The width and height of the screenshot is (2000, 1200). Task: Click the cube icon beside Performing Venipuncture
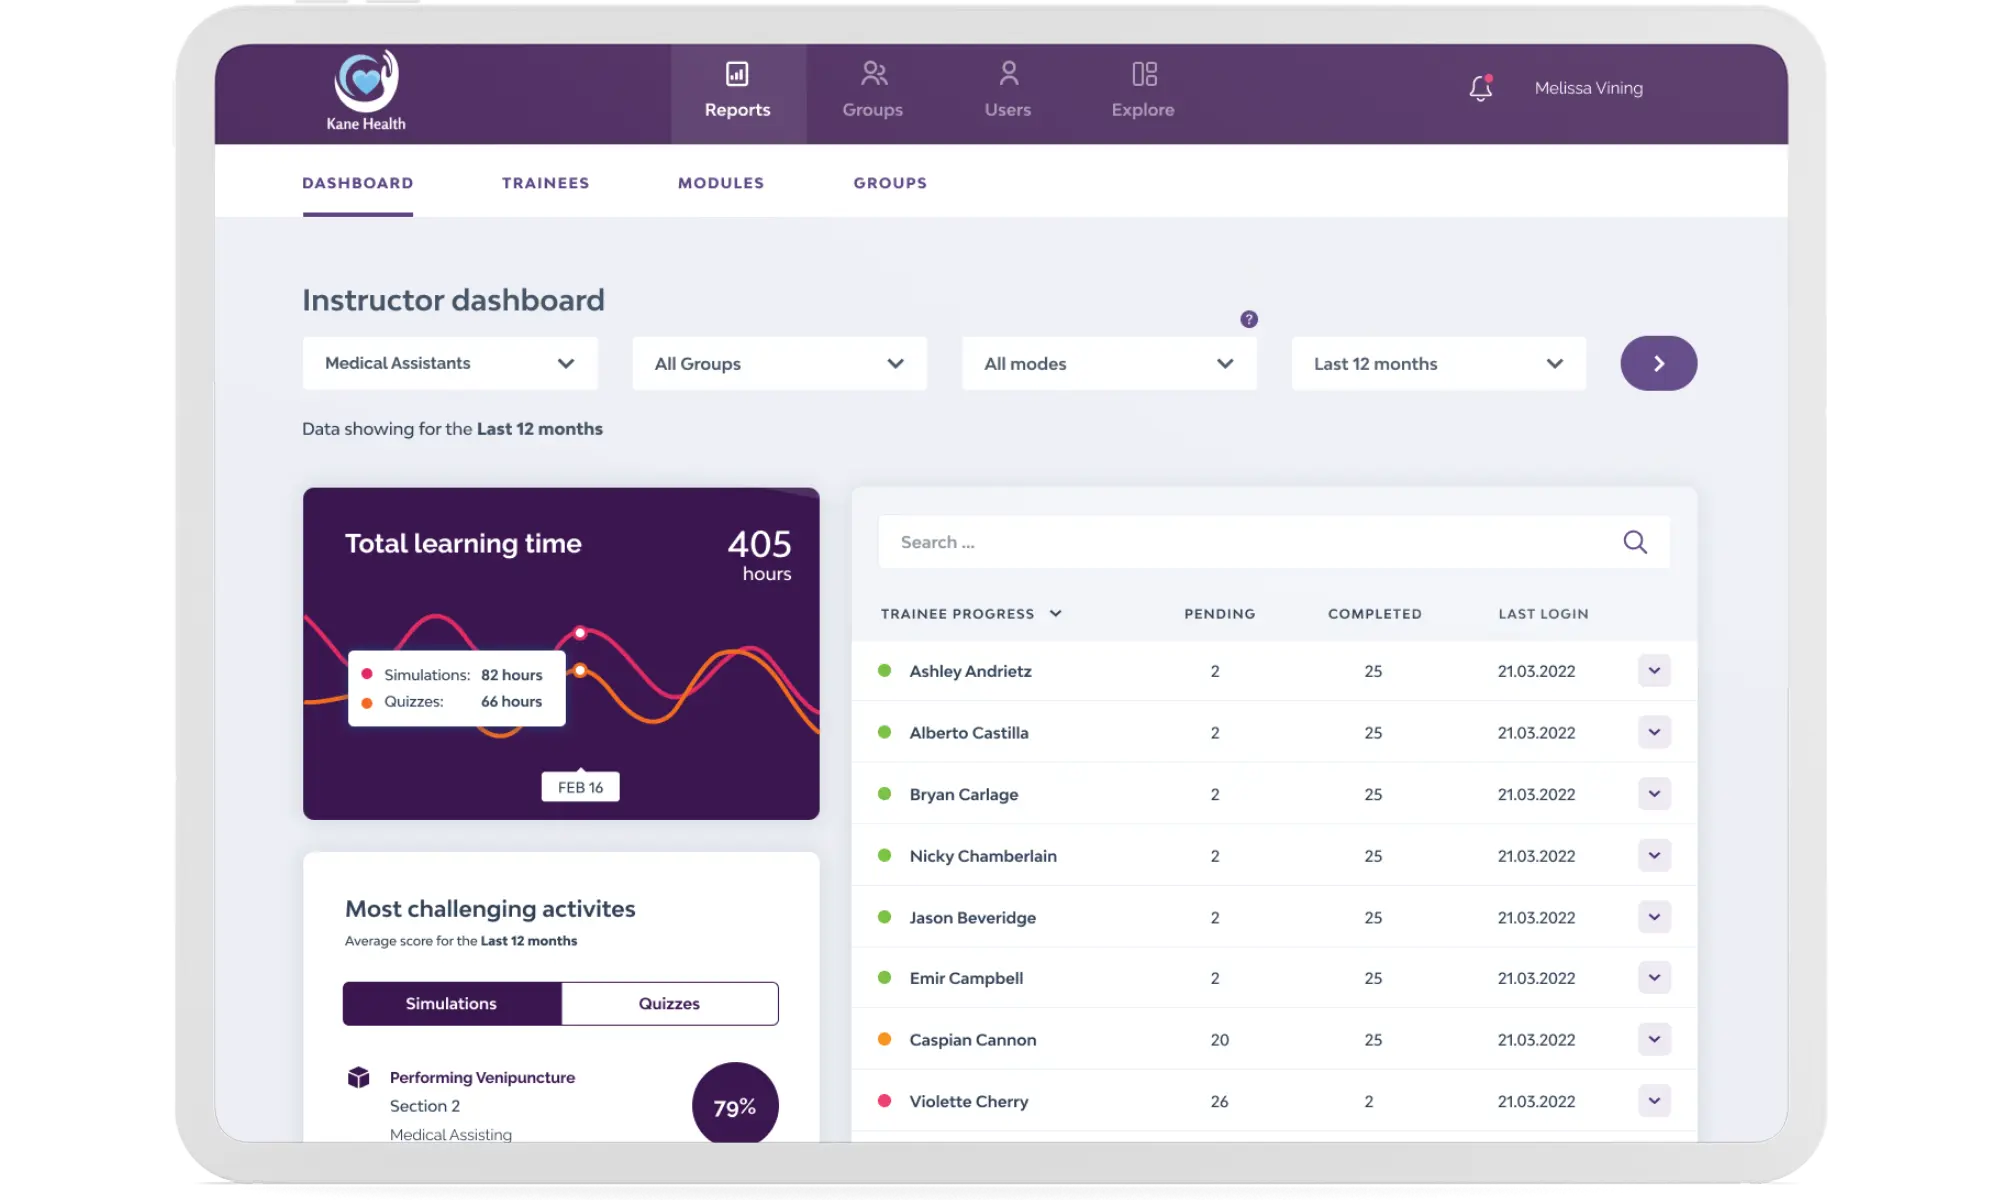(359, 1077)
